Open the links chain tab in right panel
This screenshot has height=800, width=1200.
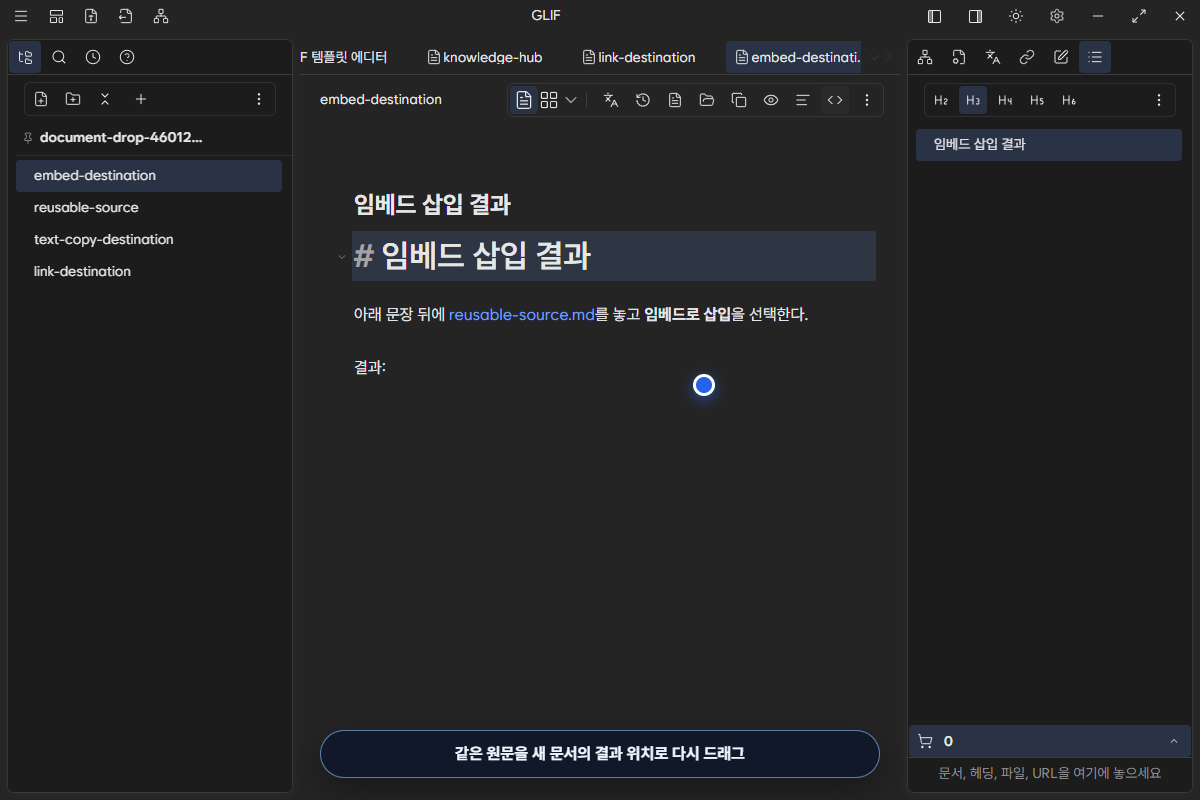click(1027, 57)
